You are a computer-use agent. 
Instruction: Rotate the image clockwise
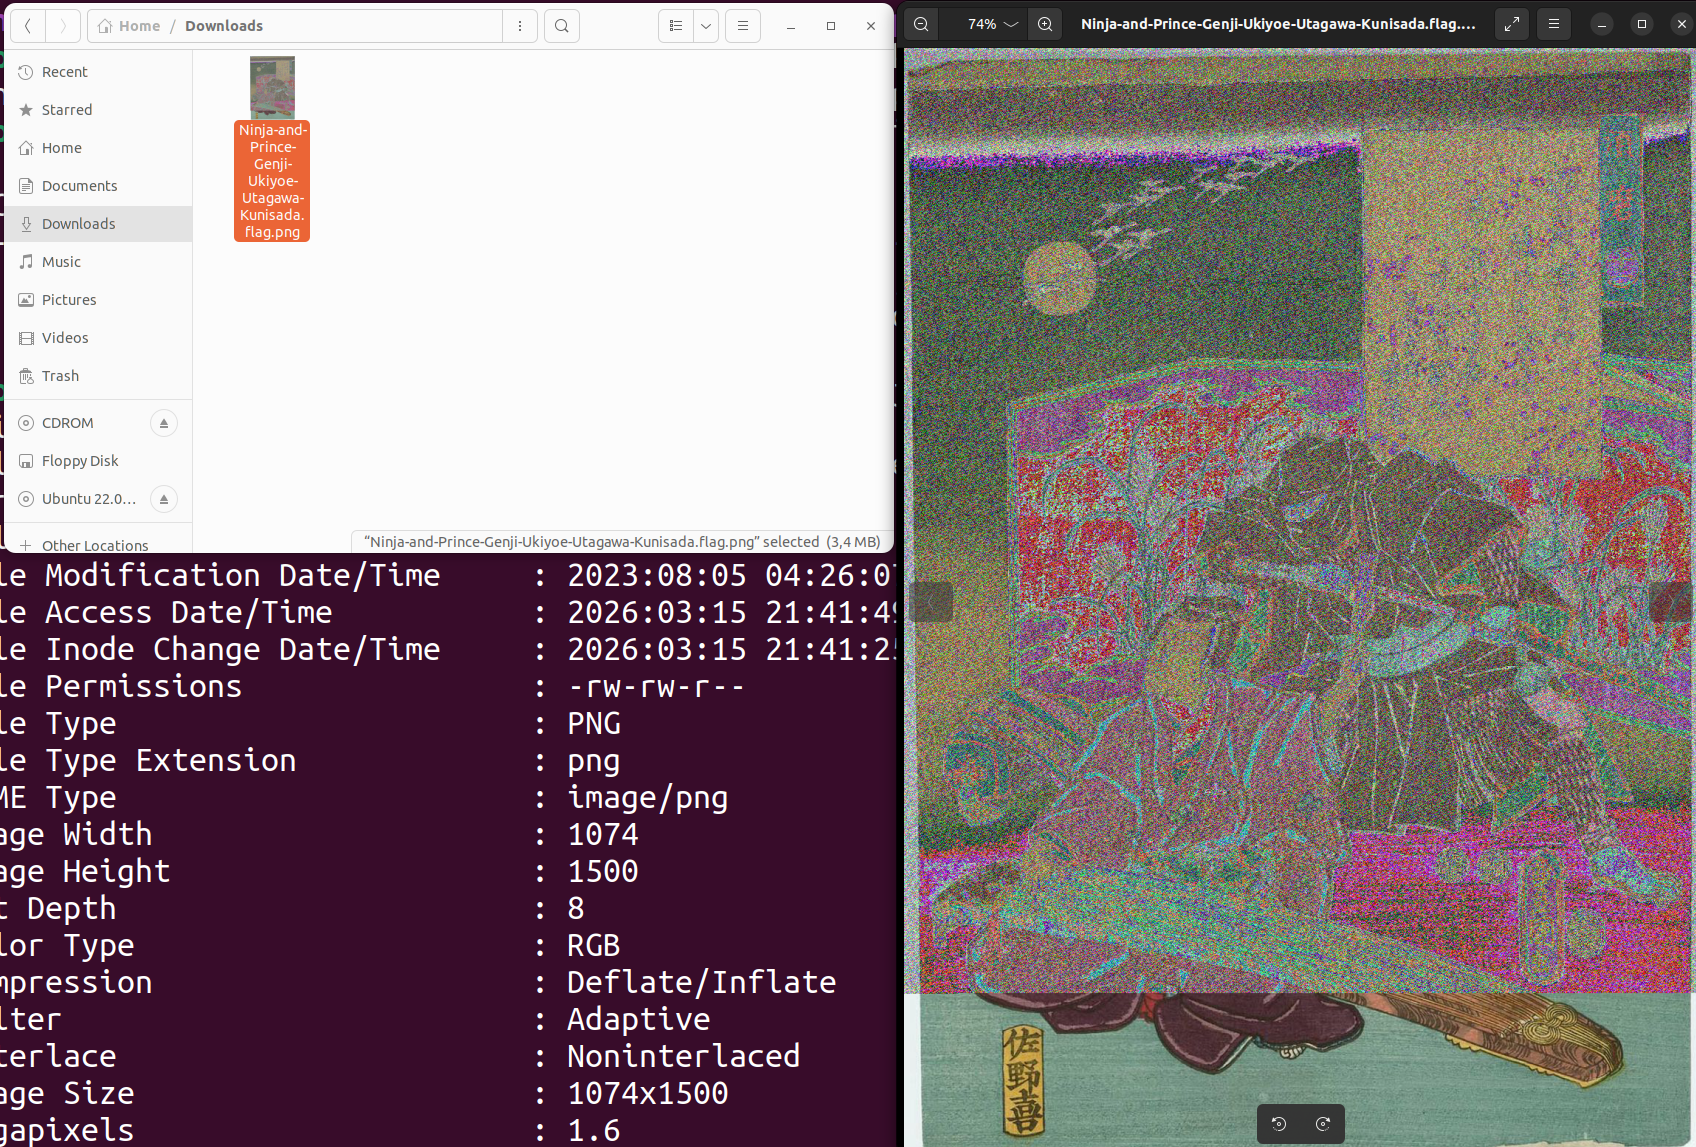click(x=1323, y=1124)
